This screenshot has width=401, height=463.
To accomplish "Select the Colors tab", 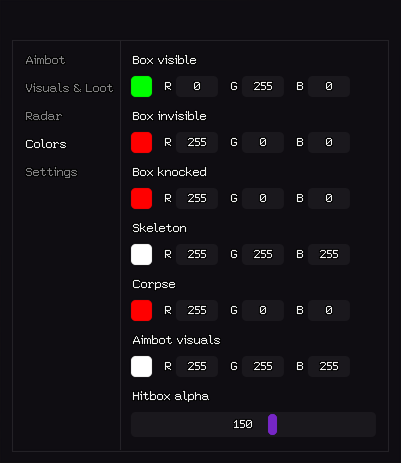I will [46, 144].
